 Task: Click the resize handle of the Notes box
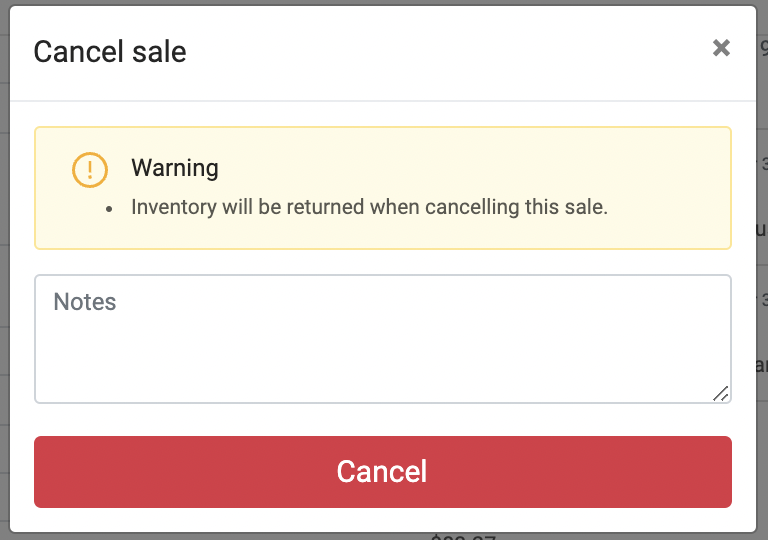[721, 394]
